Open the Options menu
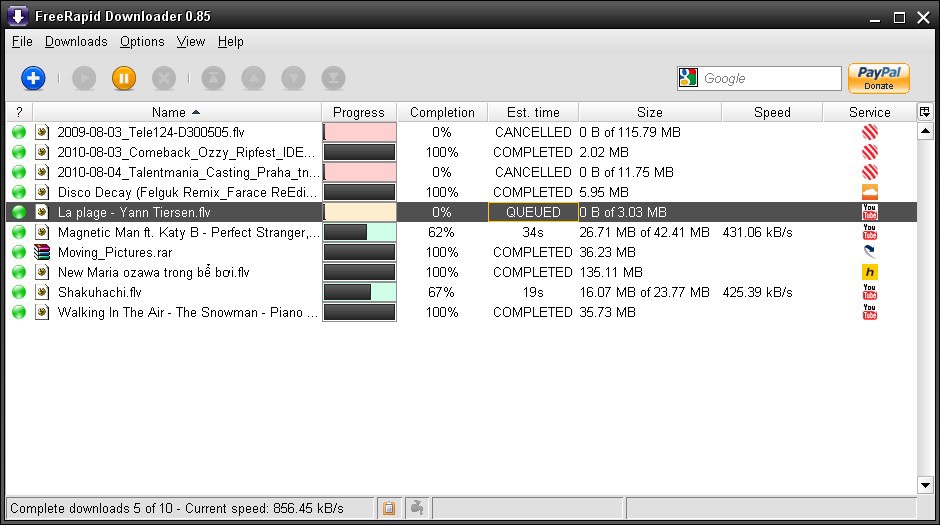Screen dimensions: 940x525 click(142, 41)
